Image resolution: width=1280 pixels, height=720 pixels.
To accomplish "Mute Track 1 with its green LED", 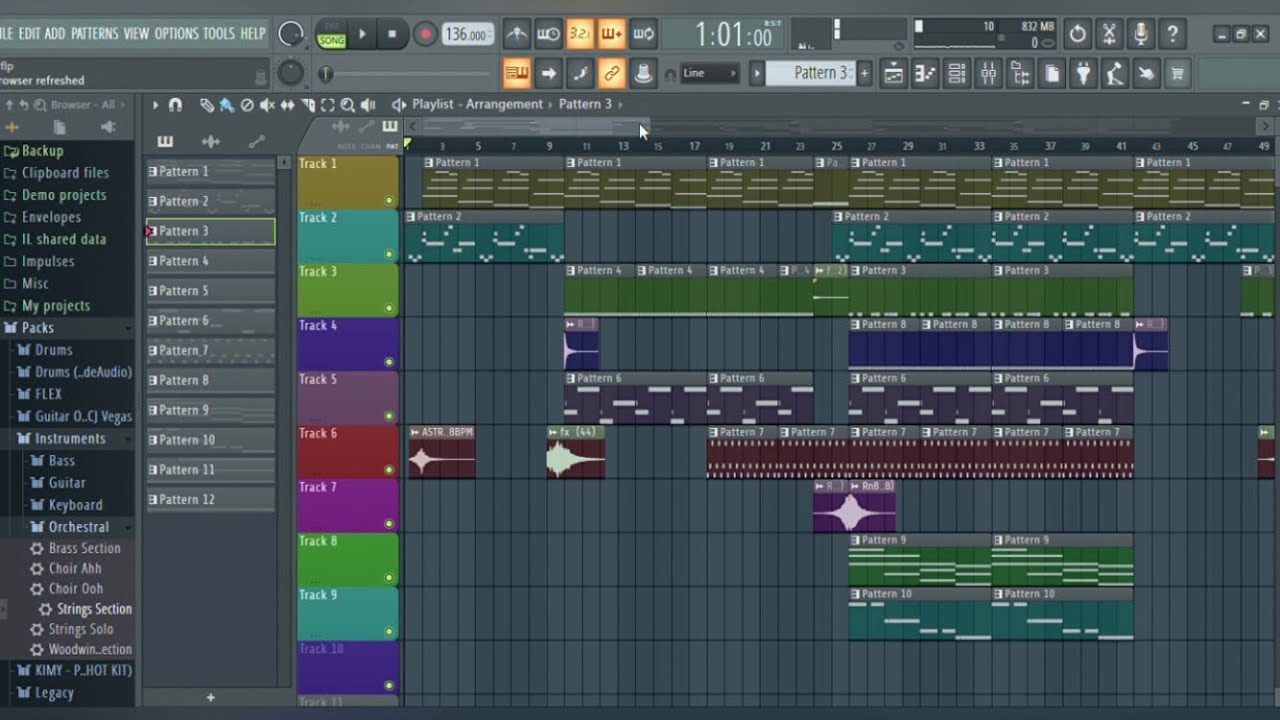I will tap(389, 200).
